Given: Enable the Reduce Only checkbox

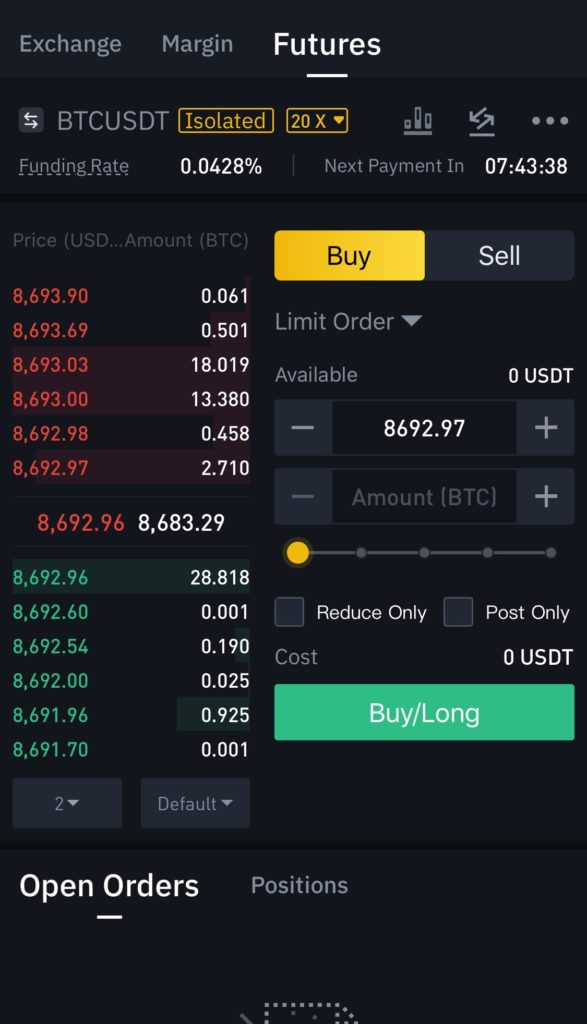Looking at the screenshot, I should pyautogui.click(x=290, y=612).
